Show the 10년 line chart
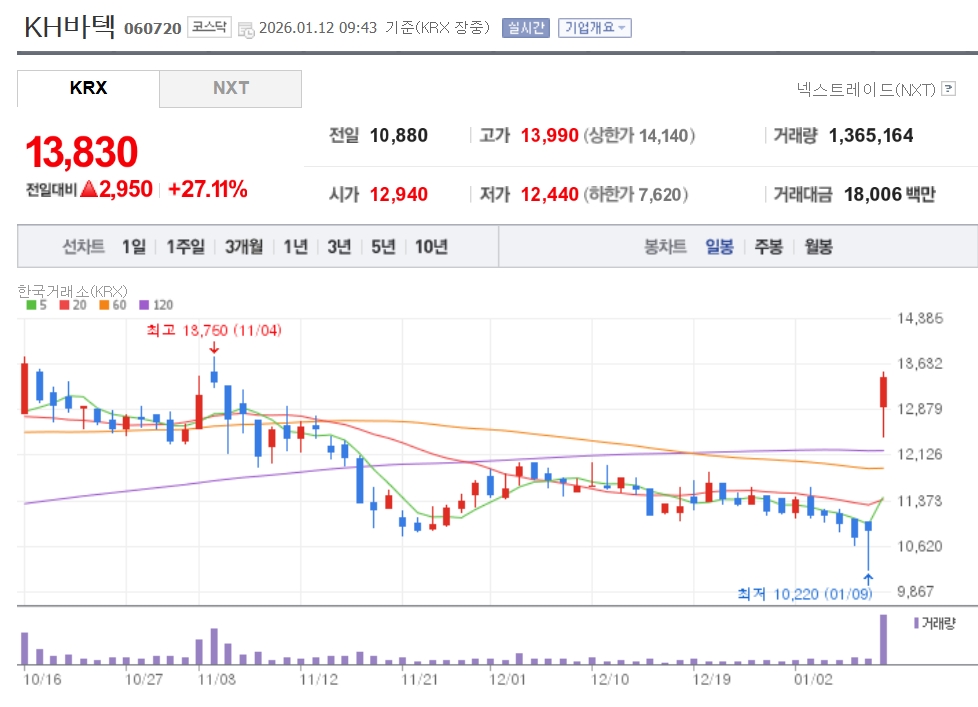Screen dimensions: 978x707 coord(432,247)
